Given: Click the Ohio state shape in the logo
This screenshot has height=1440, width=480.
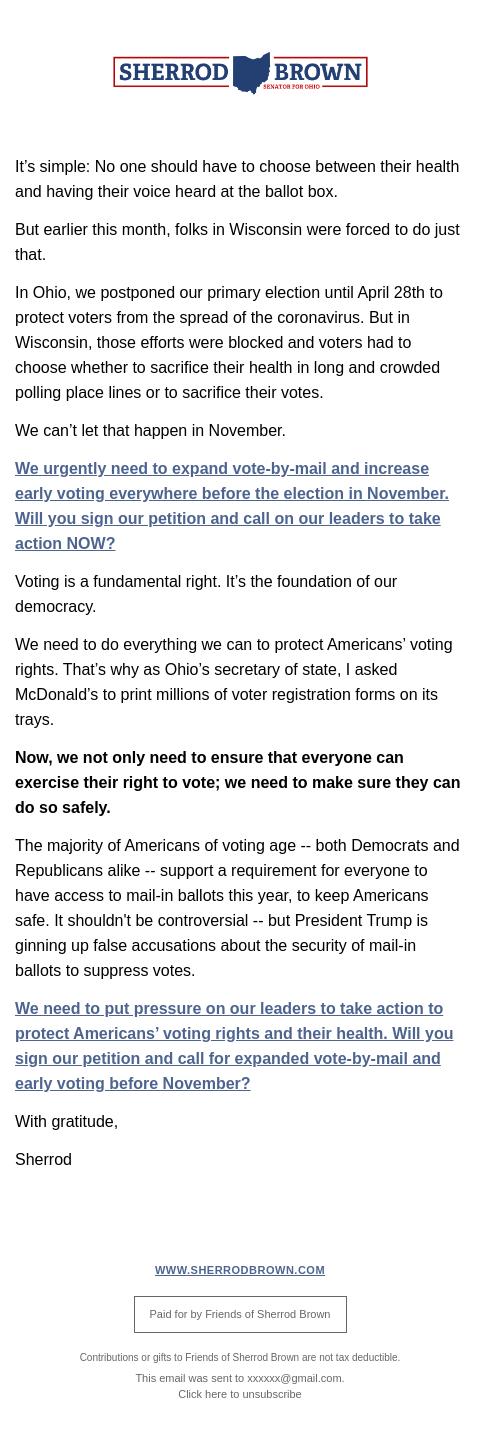Looking at the screenshot, I should [x=251, y=72].
